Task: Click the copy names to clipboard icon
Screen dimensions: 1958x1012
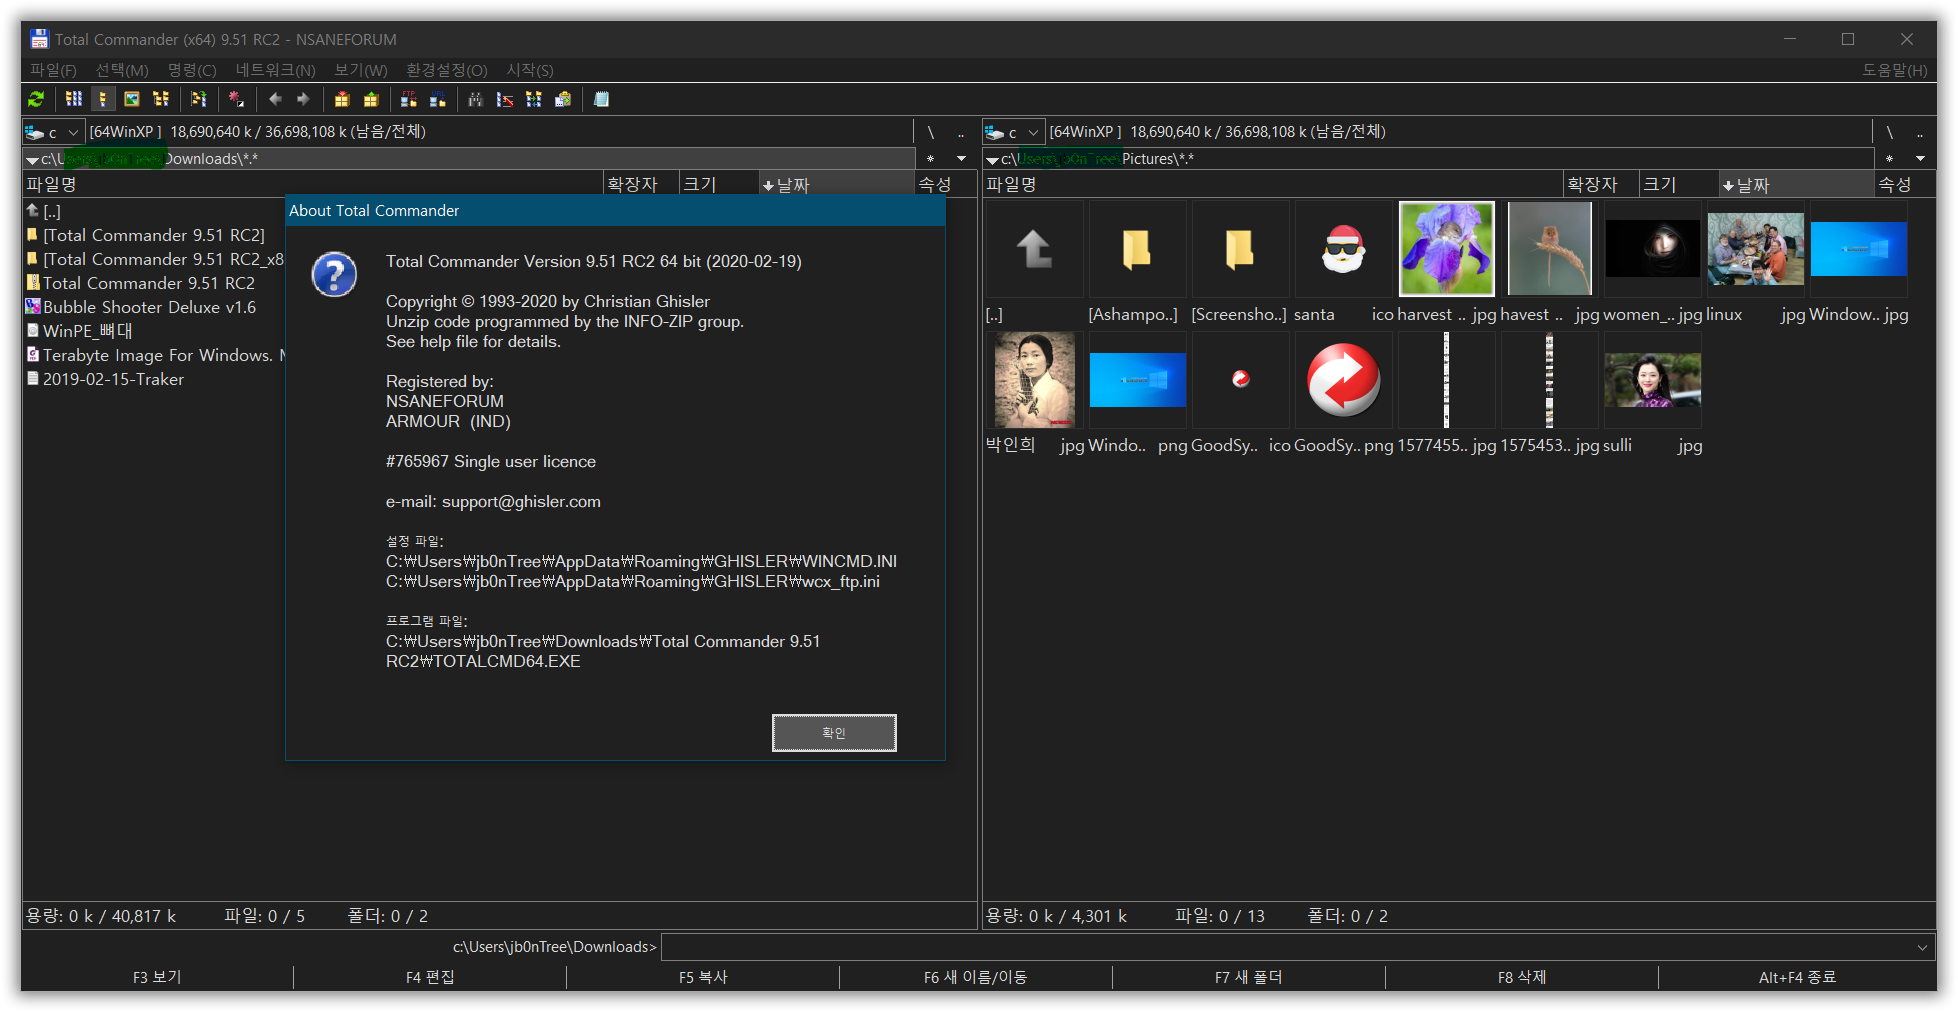Action: click(563, 99)
